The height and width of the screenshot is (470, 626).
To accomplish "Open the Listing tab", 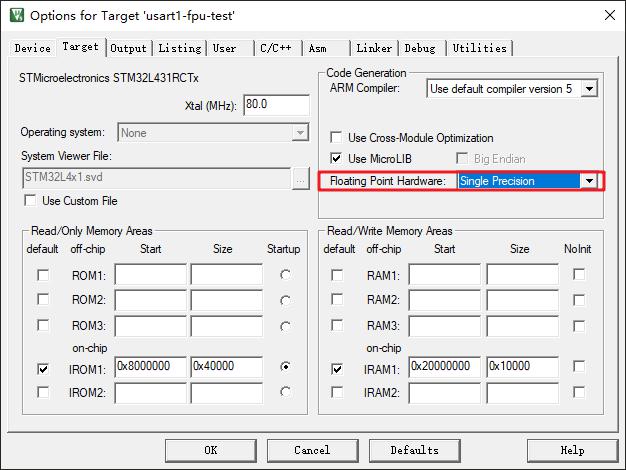I will (180, 48).
